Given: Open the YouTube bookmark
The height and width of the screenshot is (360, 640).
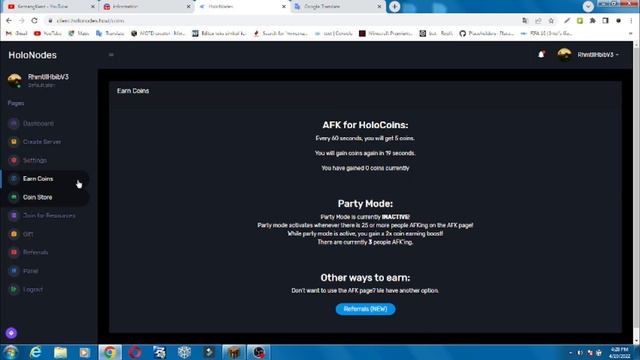Looking at the screenshot, I should point(48,33).
